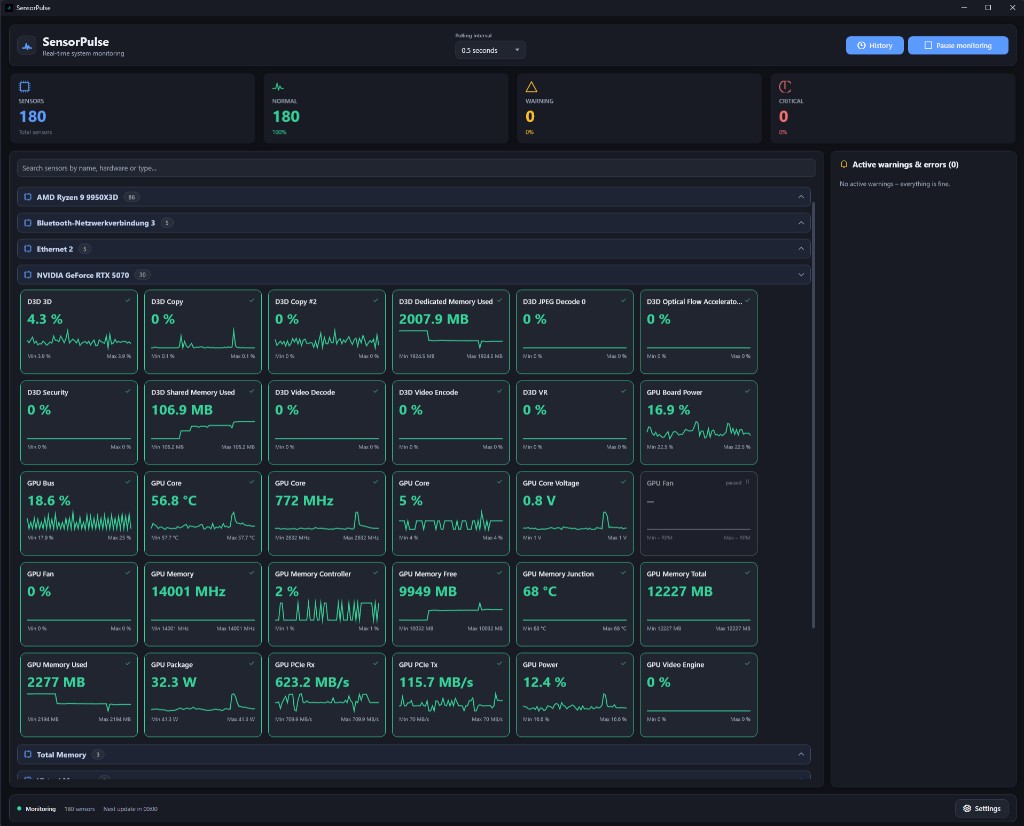Click the sensor list vertical scrollbar
The height and width of the screenshot is (826, 1024).
point(813,415)
